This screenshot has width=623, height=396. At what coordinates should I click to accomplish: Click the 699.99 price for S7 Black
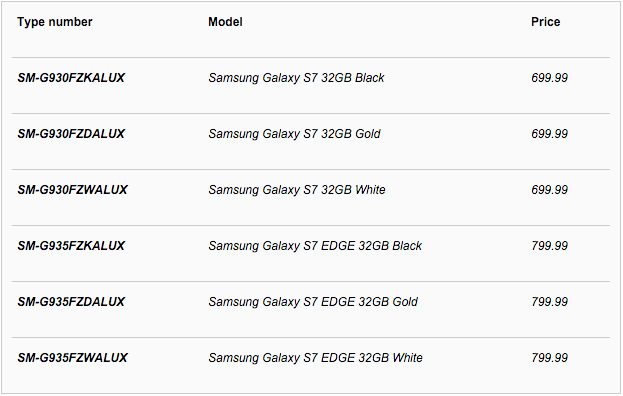tap(549, 78)
